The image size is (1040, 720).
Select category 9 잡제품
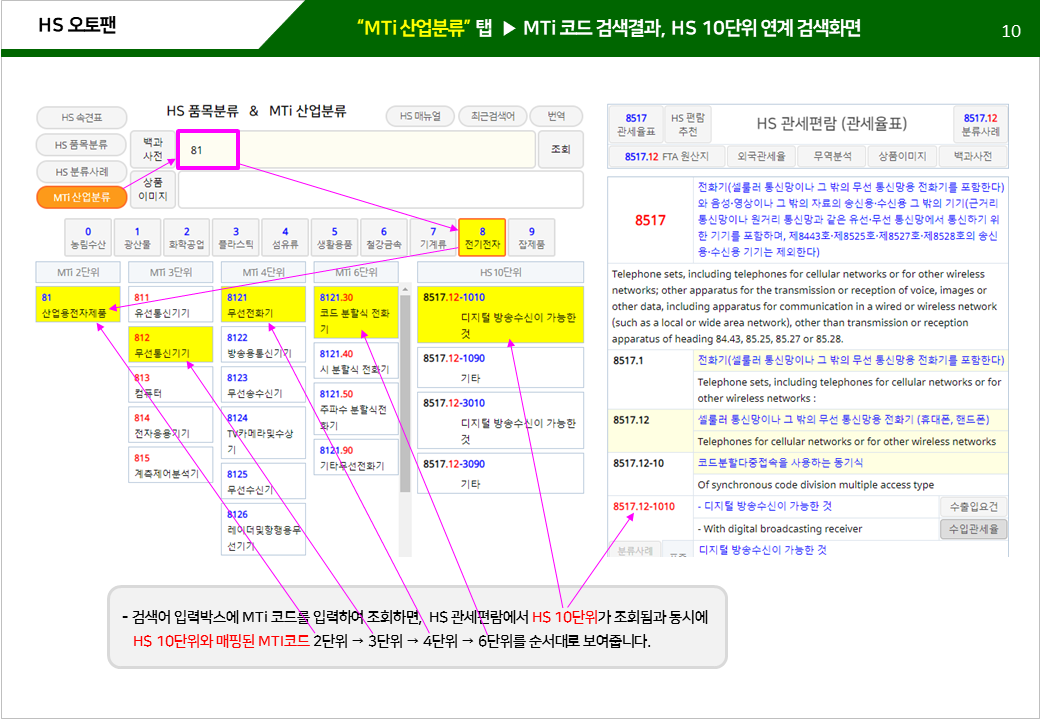pos(531,237)
